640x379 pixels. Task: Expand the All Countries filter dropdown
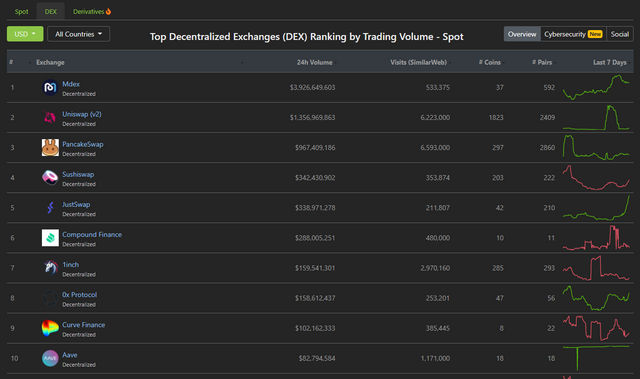tap(78, 34)
